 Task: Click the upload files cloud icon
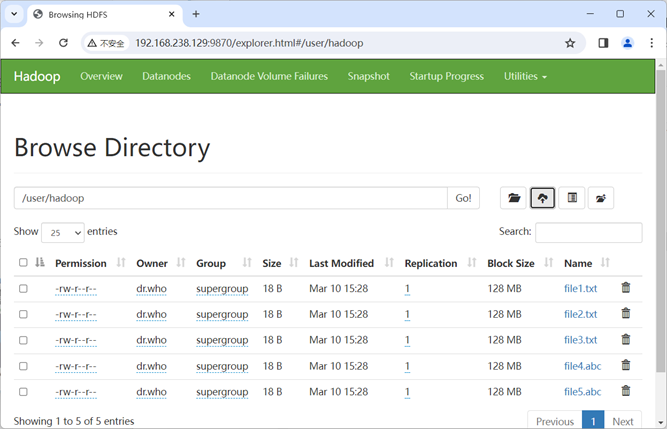[x=542, y=198]
